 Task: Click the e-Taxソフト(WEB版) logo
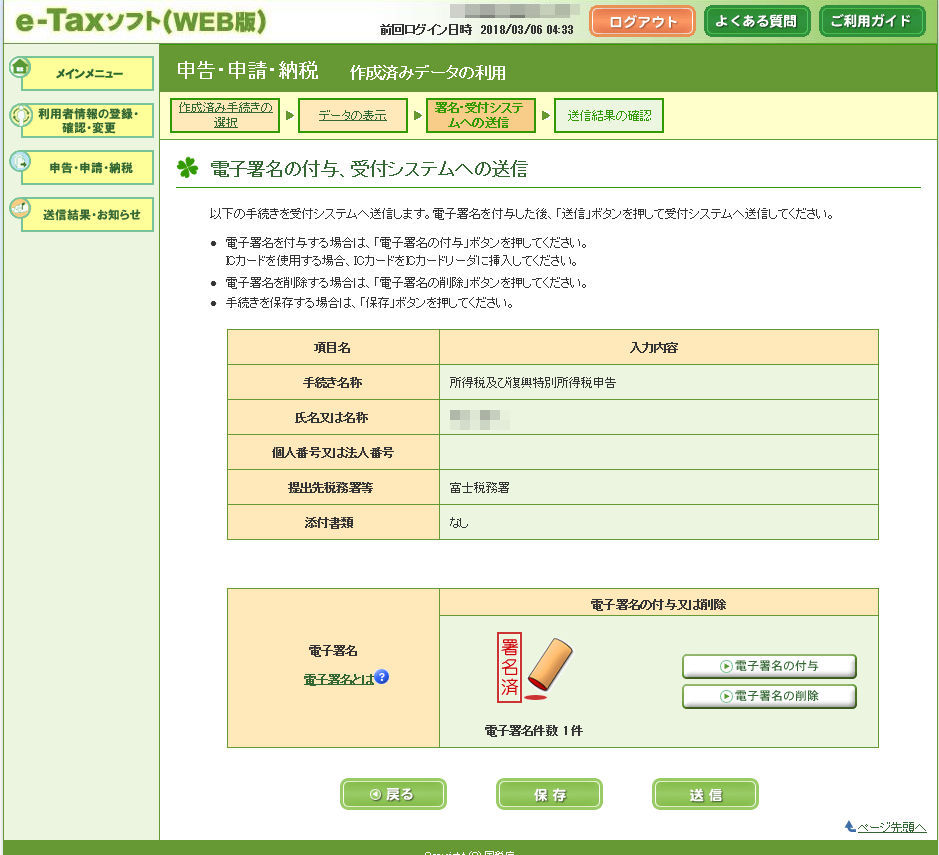141,22
